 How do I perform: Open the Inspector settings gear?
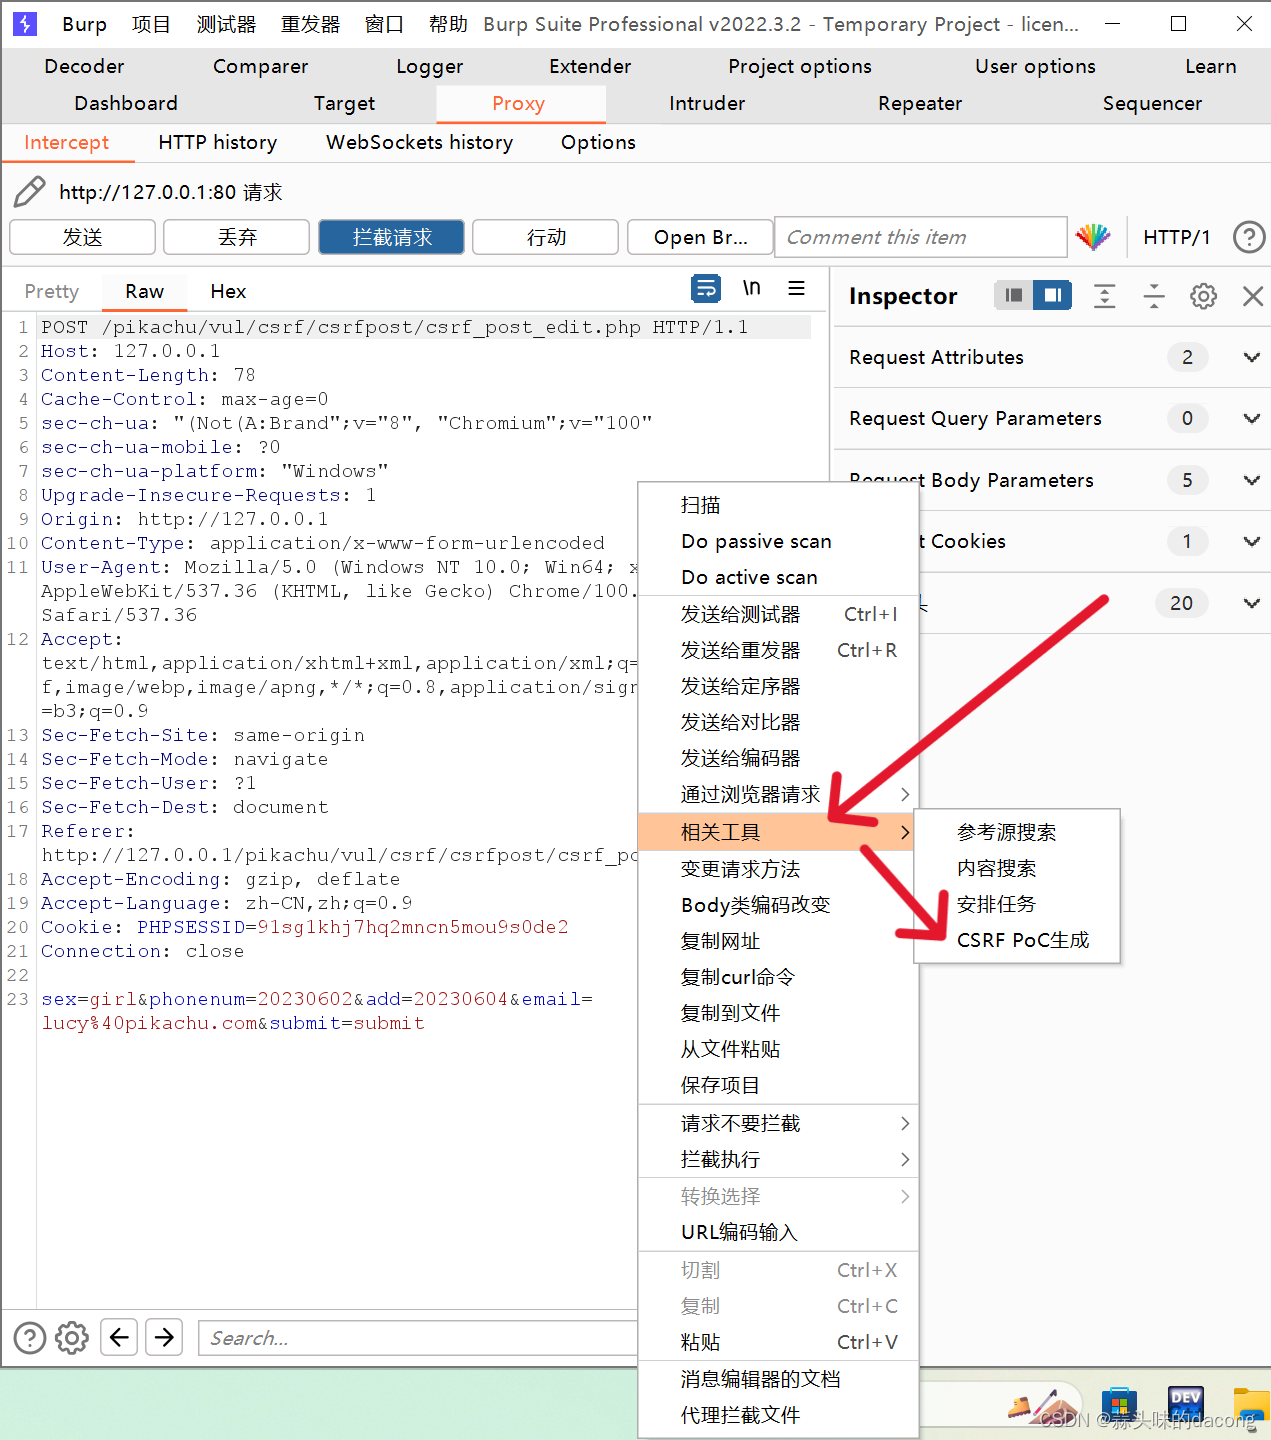point(1203,296)
